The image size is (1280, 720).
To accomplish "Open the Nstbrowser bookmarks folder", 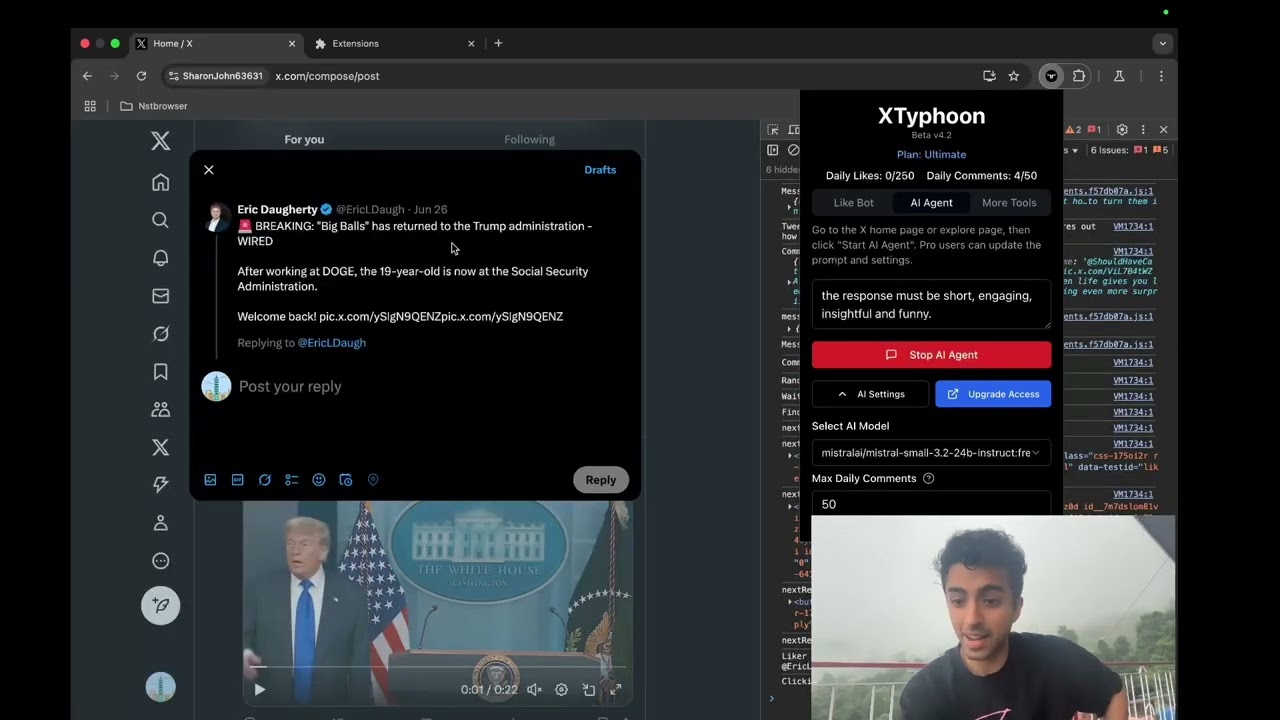I will [x=153, y=106].
